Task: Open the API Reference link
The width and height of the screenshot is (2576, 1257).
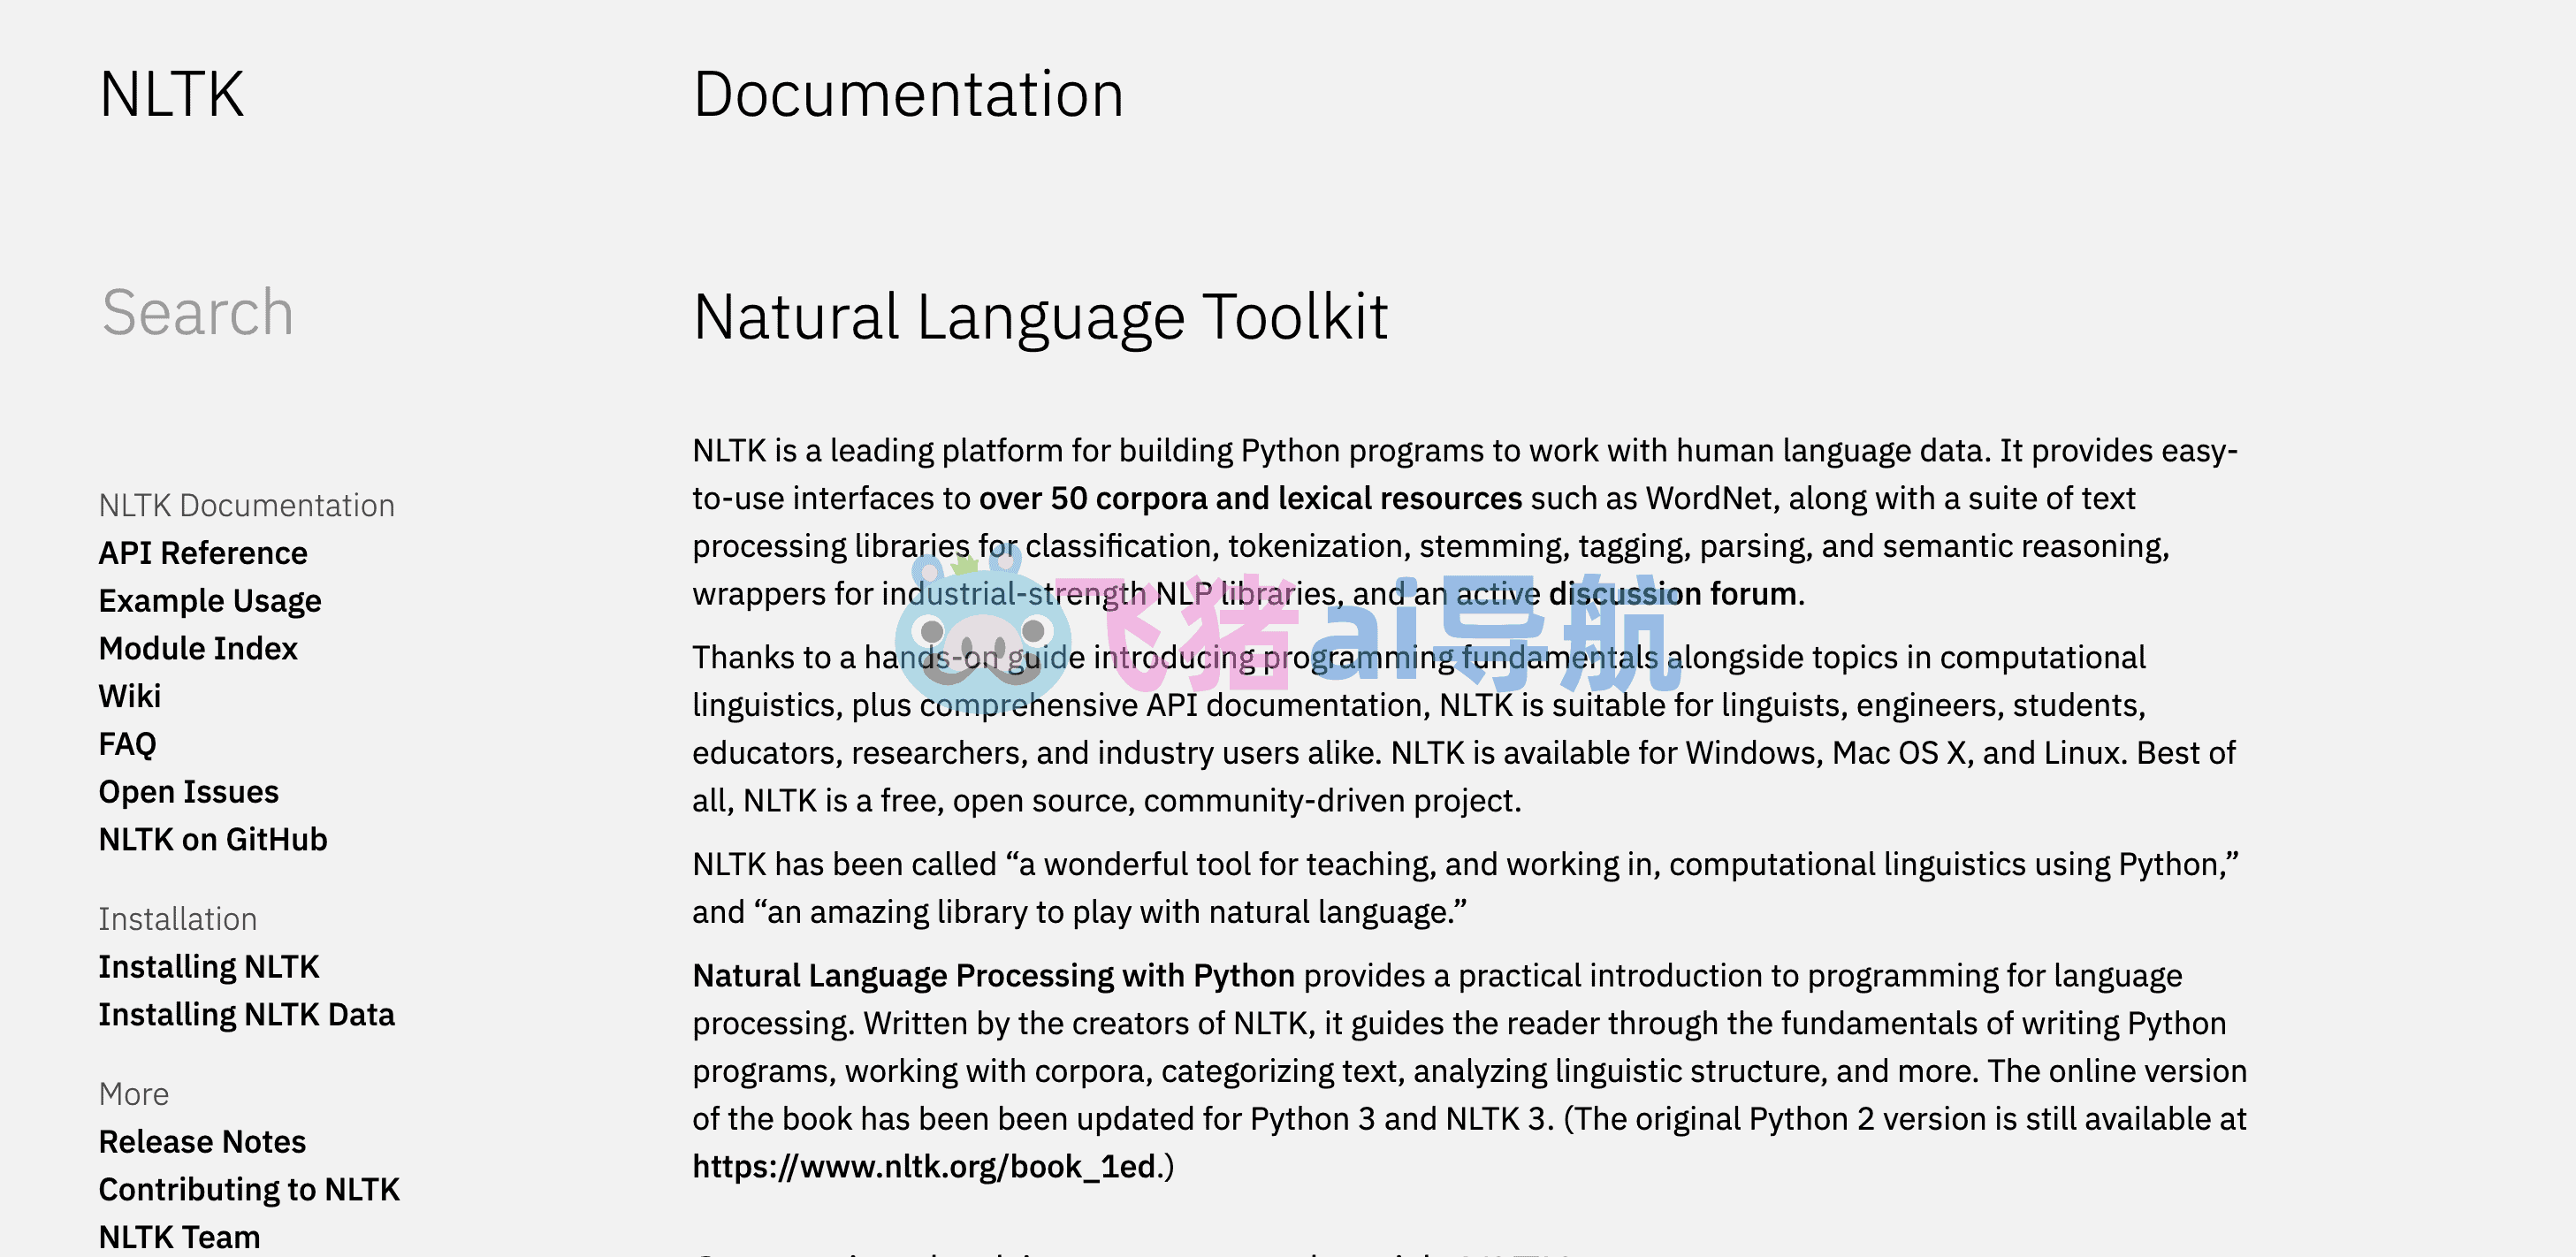Action: click(203, 553)
